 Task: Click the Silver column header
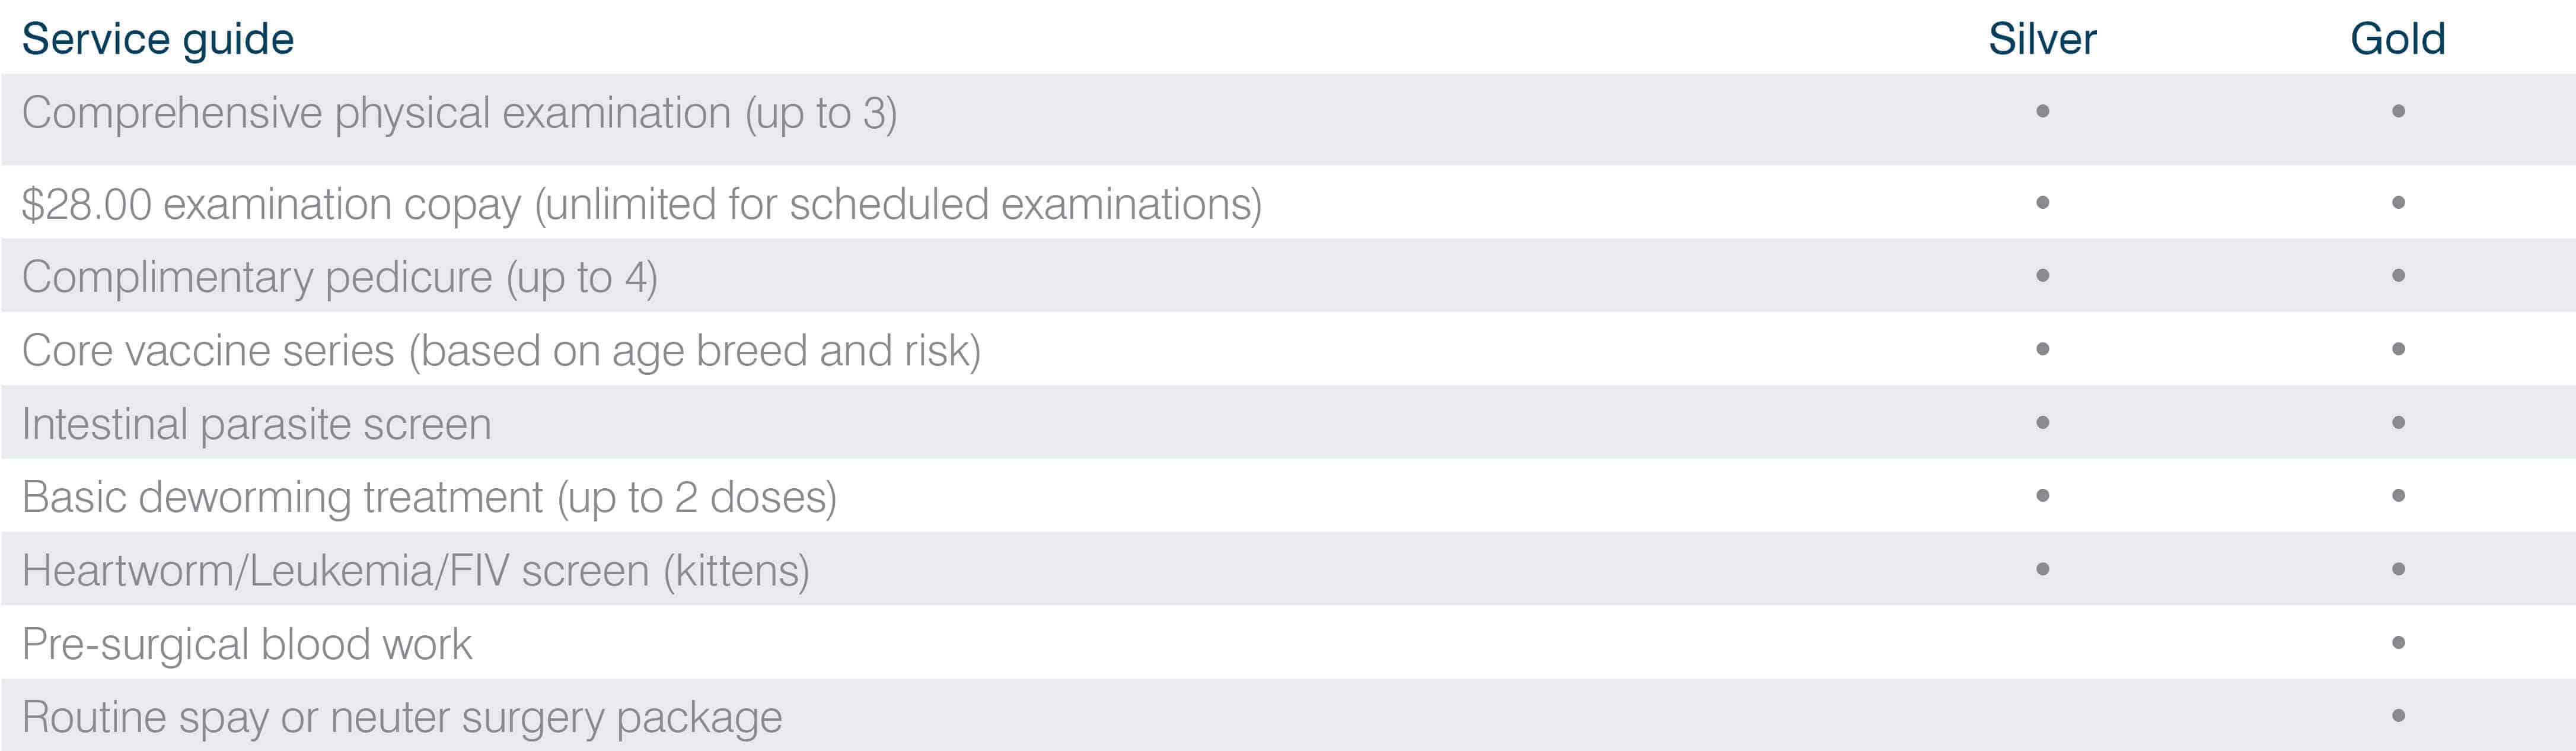(2042, 39)
